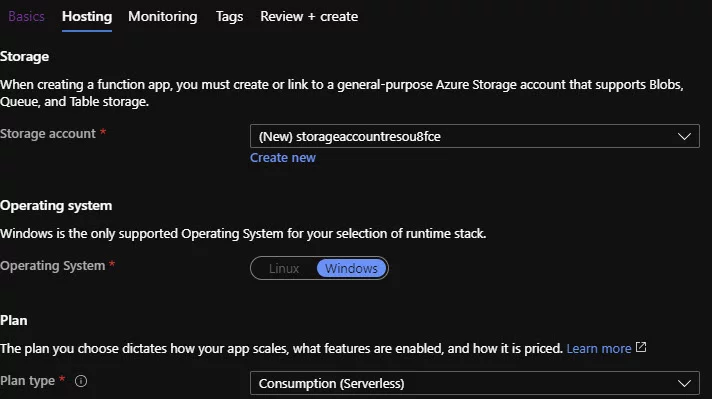712x399 pixels.
Task: Click Create new storage account link
Action: click(x=282, y=158)
